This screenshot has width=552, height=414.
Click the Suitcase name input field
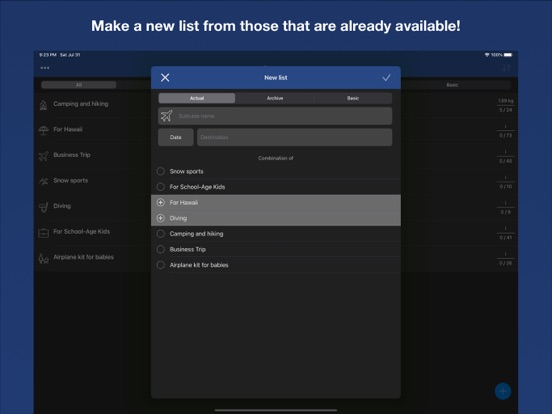275,116
